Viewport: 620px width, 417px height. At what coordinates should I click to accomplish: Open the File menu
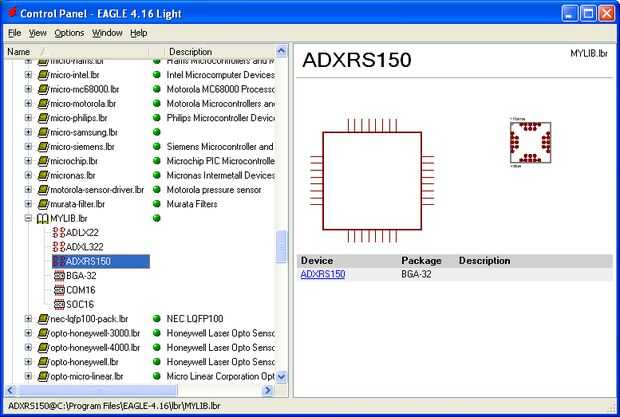(15, 33)
